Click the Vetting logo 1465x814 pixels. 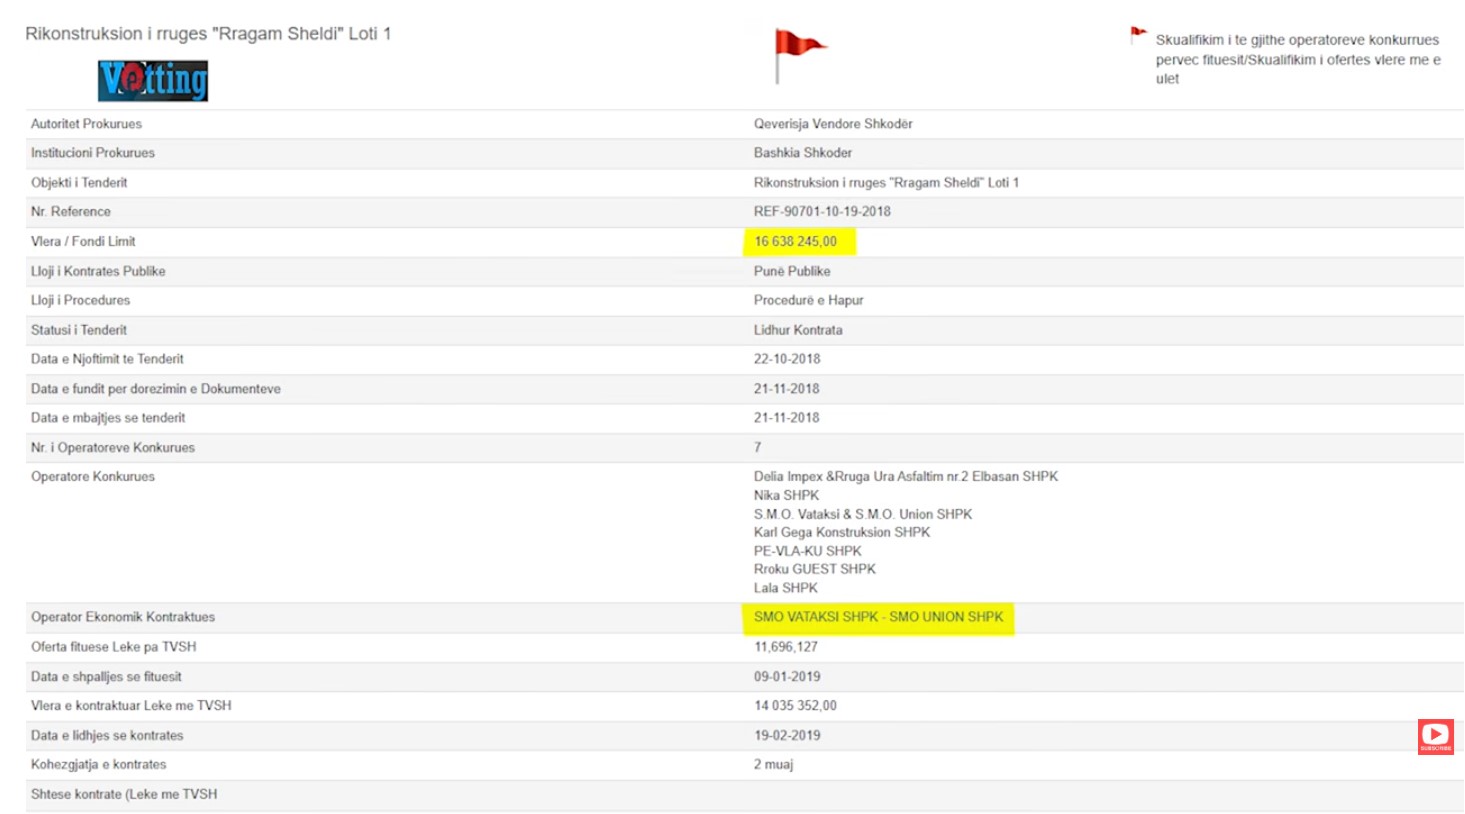(153, 81)
